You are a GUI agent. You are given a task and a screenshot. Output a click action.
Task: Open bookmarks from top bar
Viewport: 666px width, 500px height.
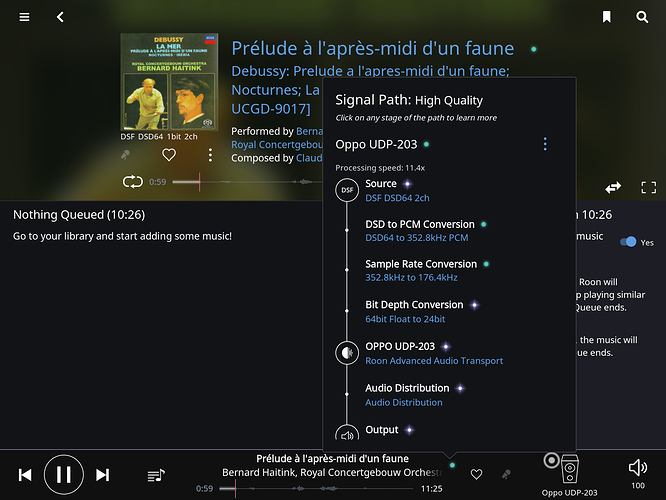tap(607, 17)
